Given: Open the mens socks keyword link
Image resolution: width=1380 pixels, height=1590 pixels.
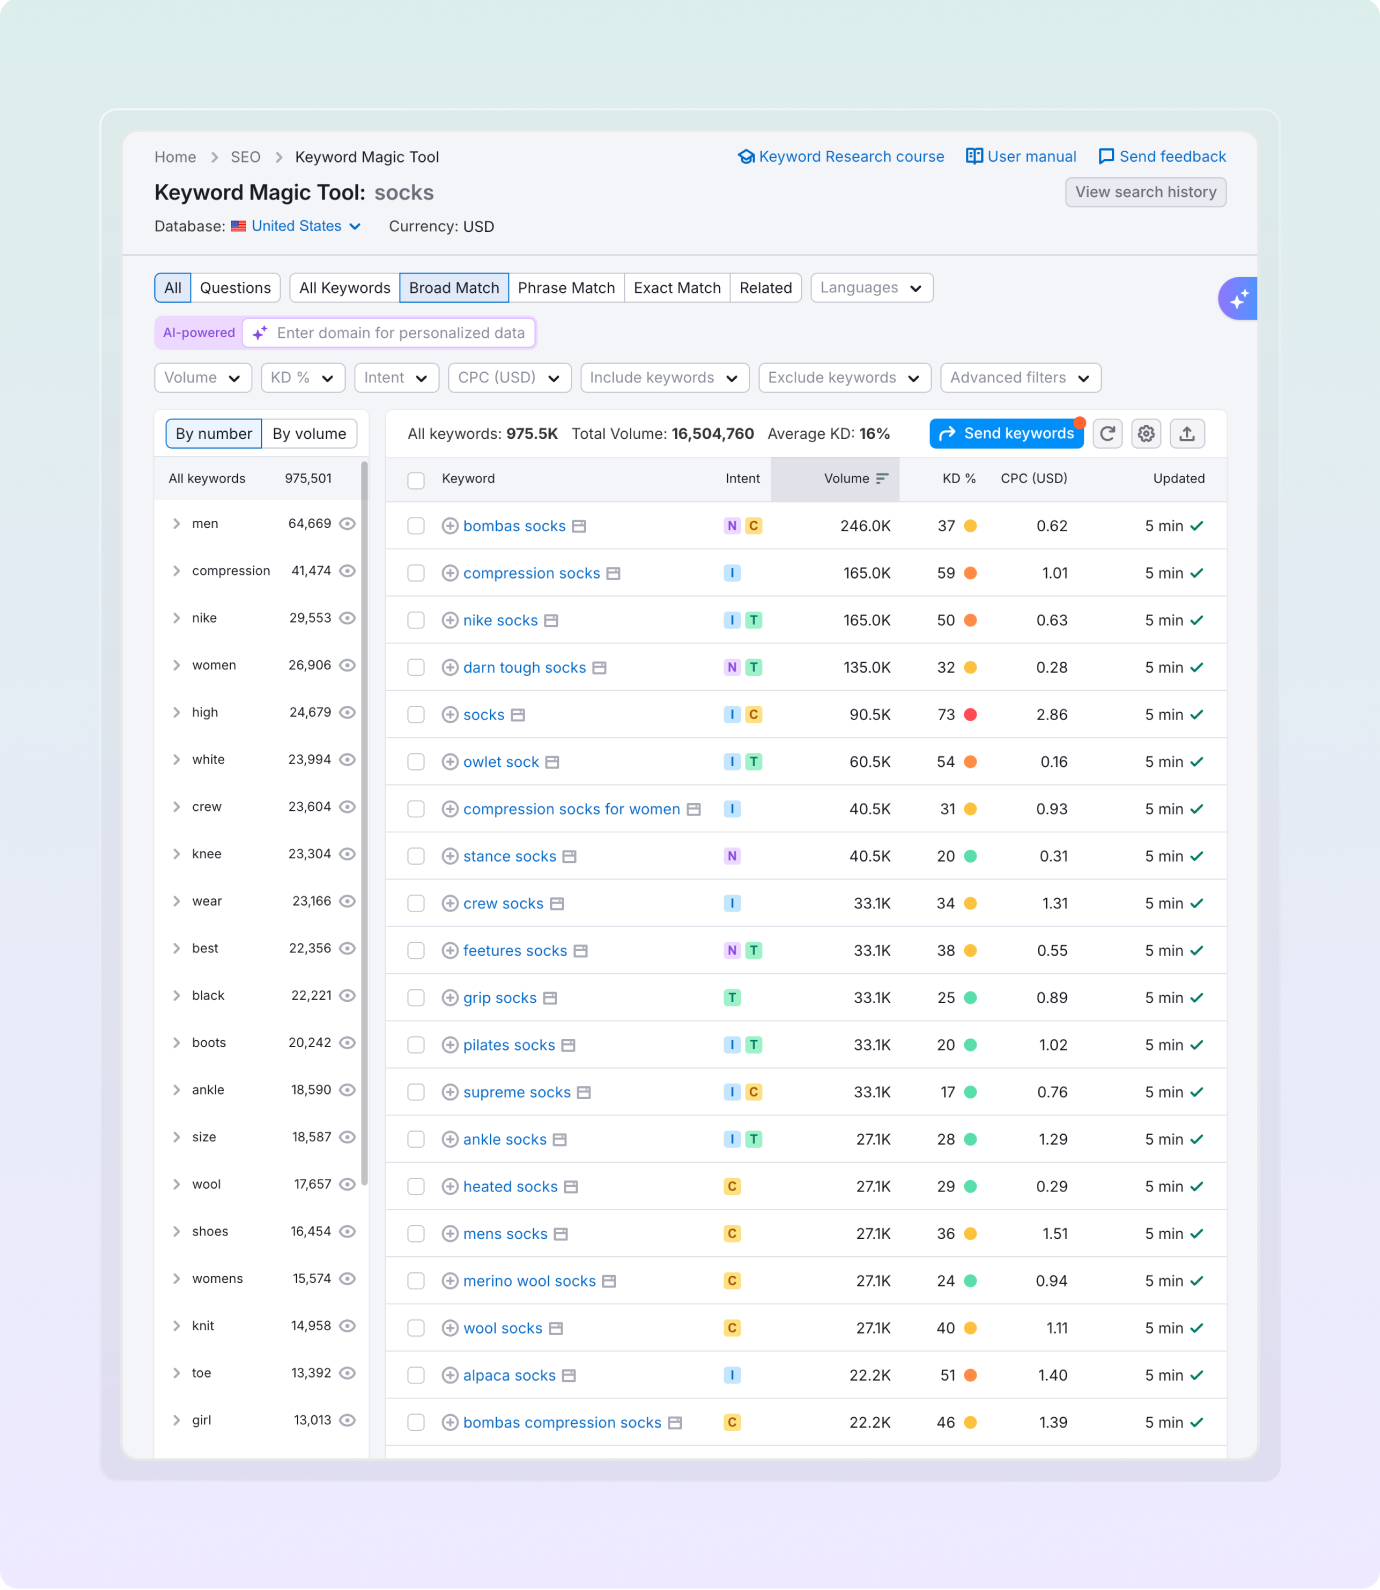Looking at the screenshot, I should [x=505, y=1234].
